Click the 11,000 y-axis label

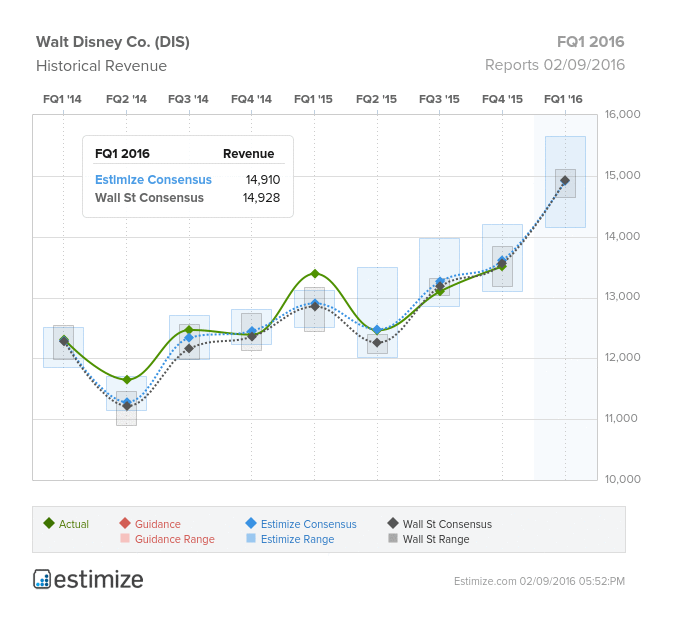pos(621,418)
